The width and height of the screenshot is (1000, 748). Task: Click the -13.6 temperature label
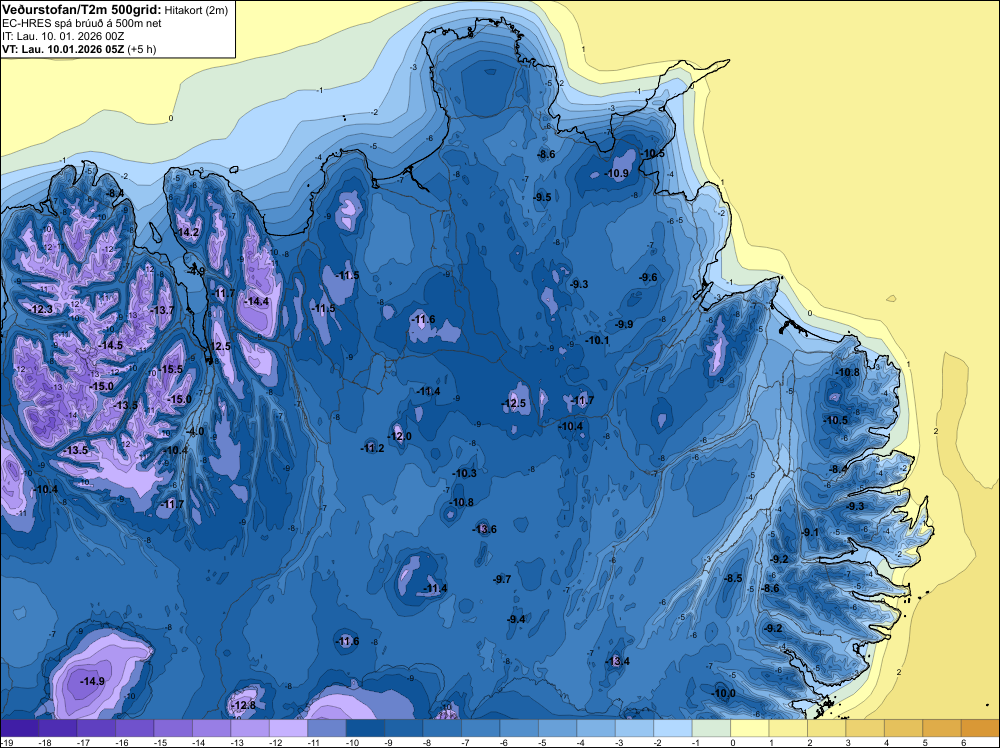[485, 529]
